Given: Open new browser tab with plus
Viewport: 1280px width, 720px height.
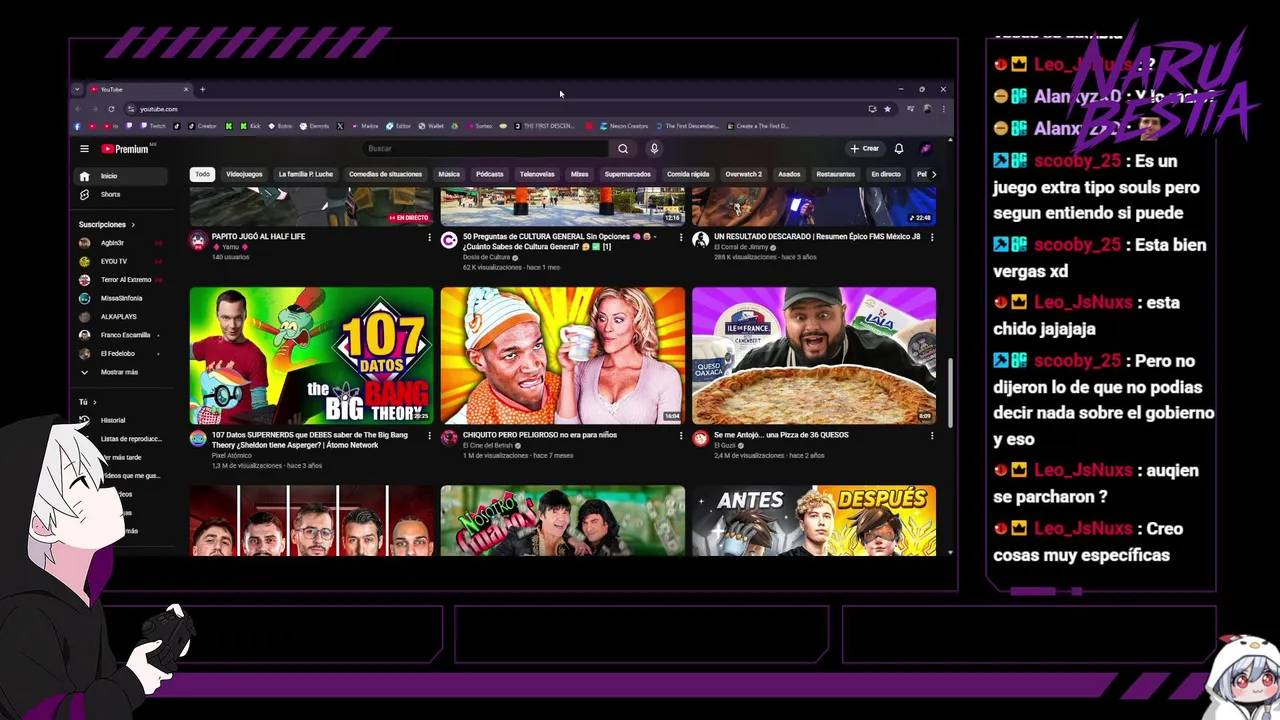Looking at the screenshot, I should tap(202, 89).
